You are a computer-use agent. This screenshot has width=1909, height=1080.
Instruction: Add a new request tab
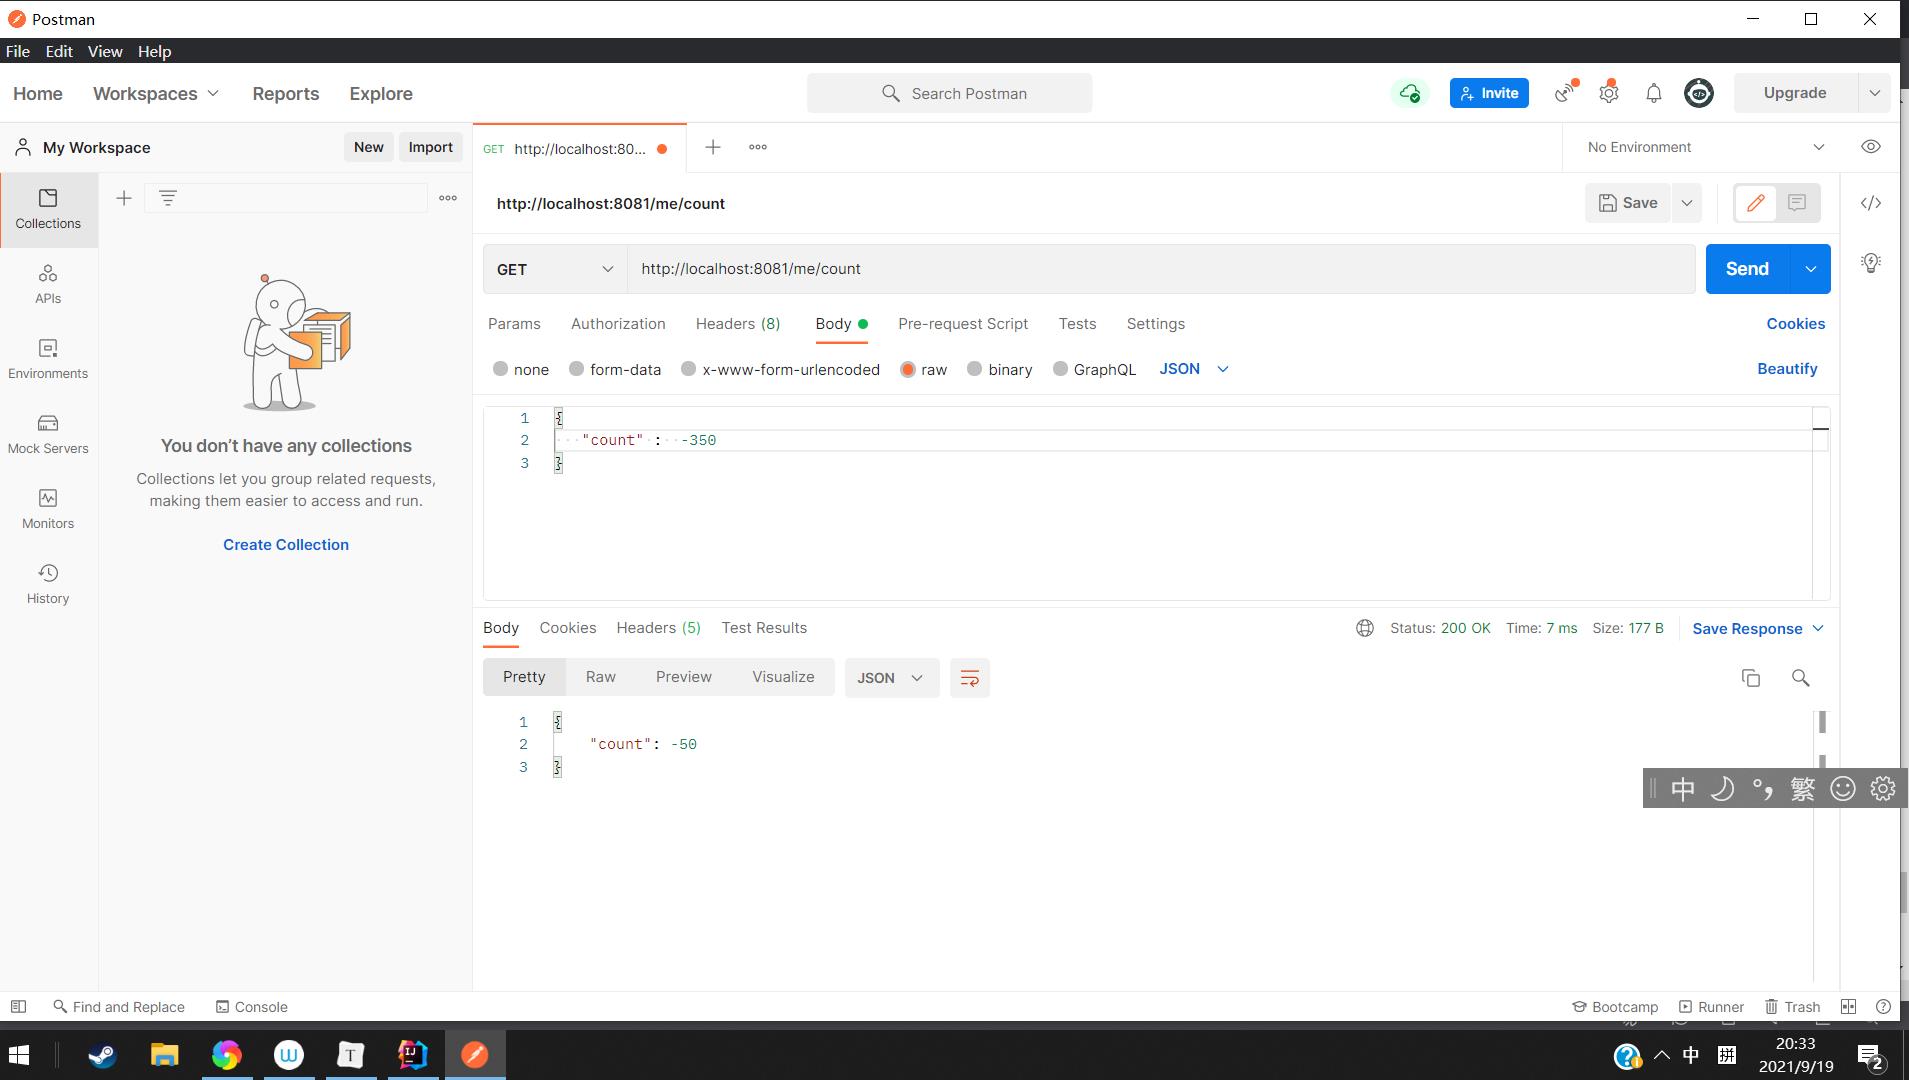point(713,147)
